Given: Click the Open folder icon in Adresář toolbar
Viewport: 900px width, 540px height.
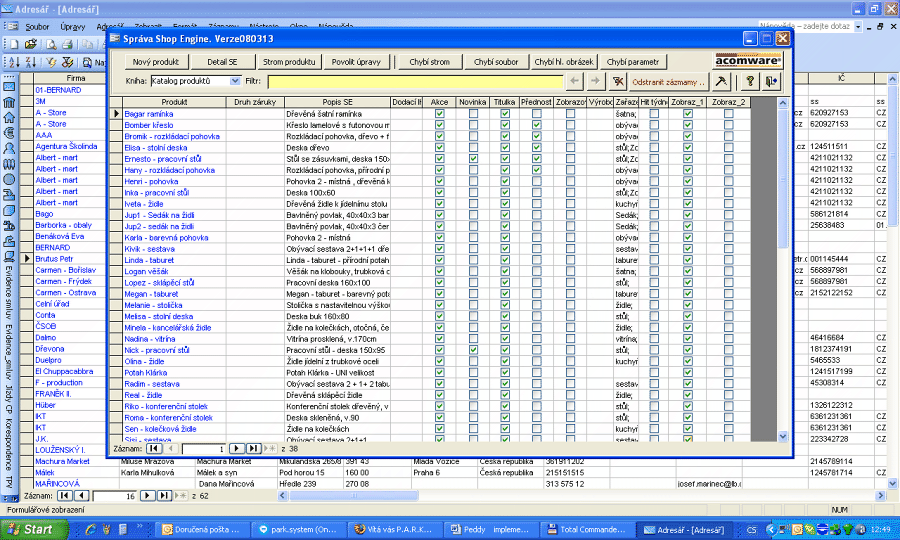Looking at the screenshot, I should point(30,44).
